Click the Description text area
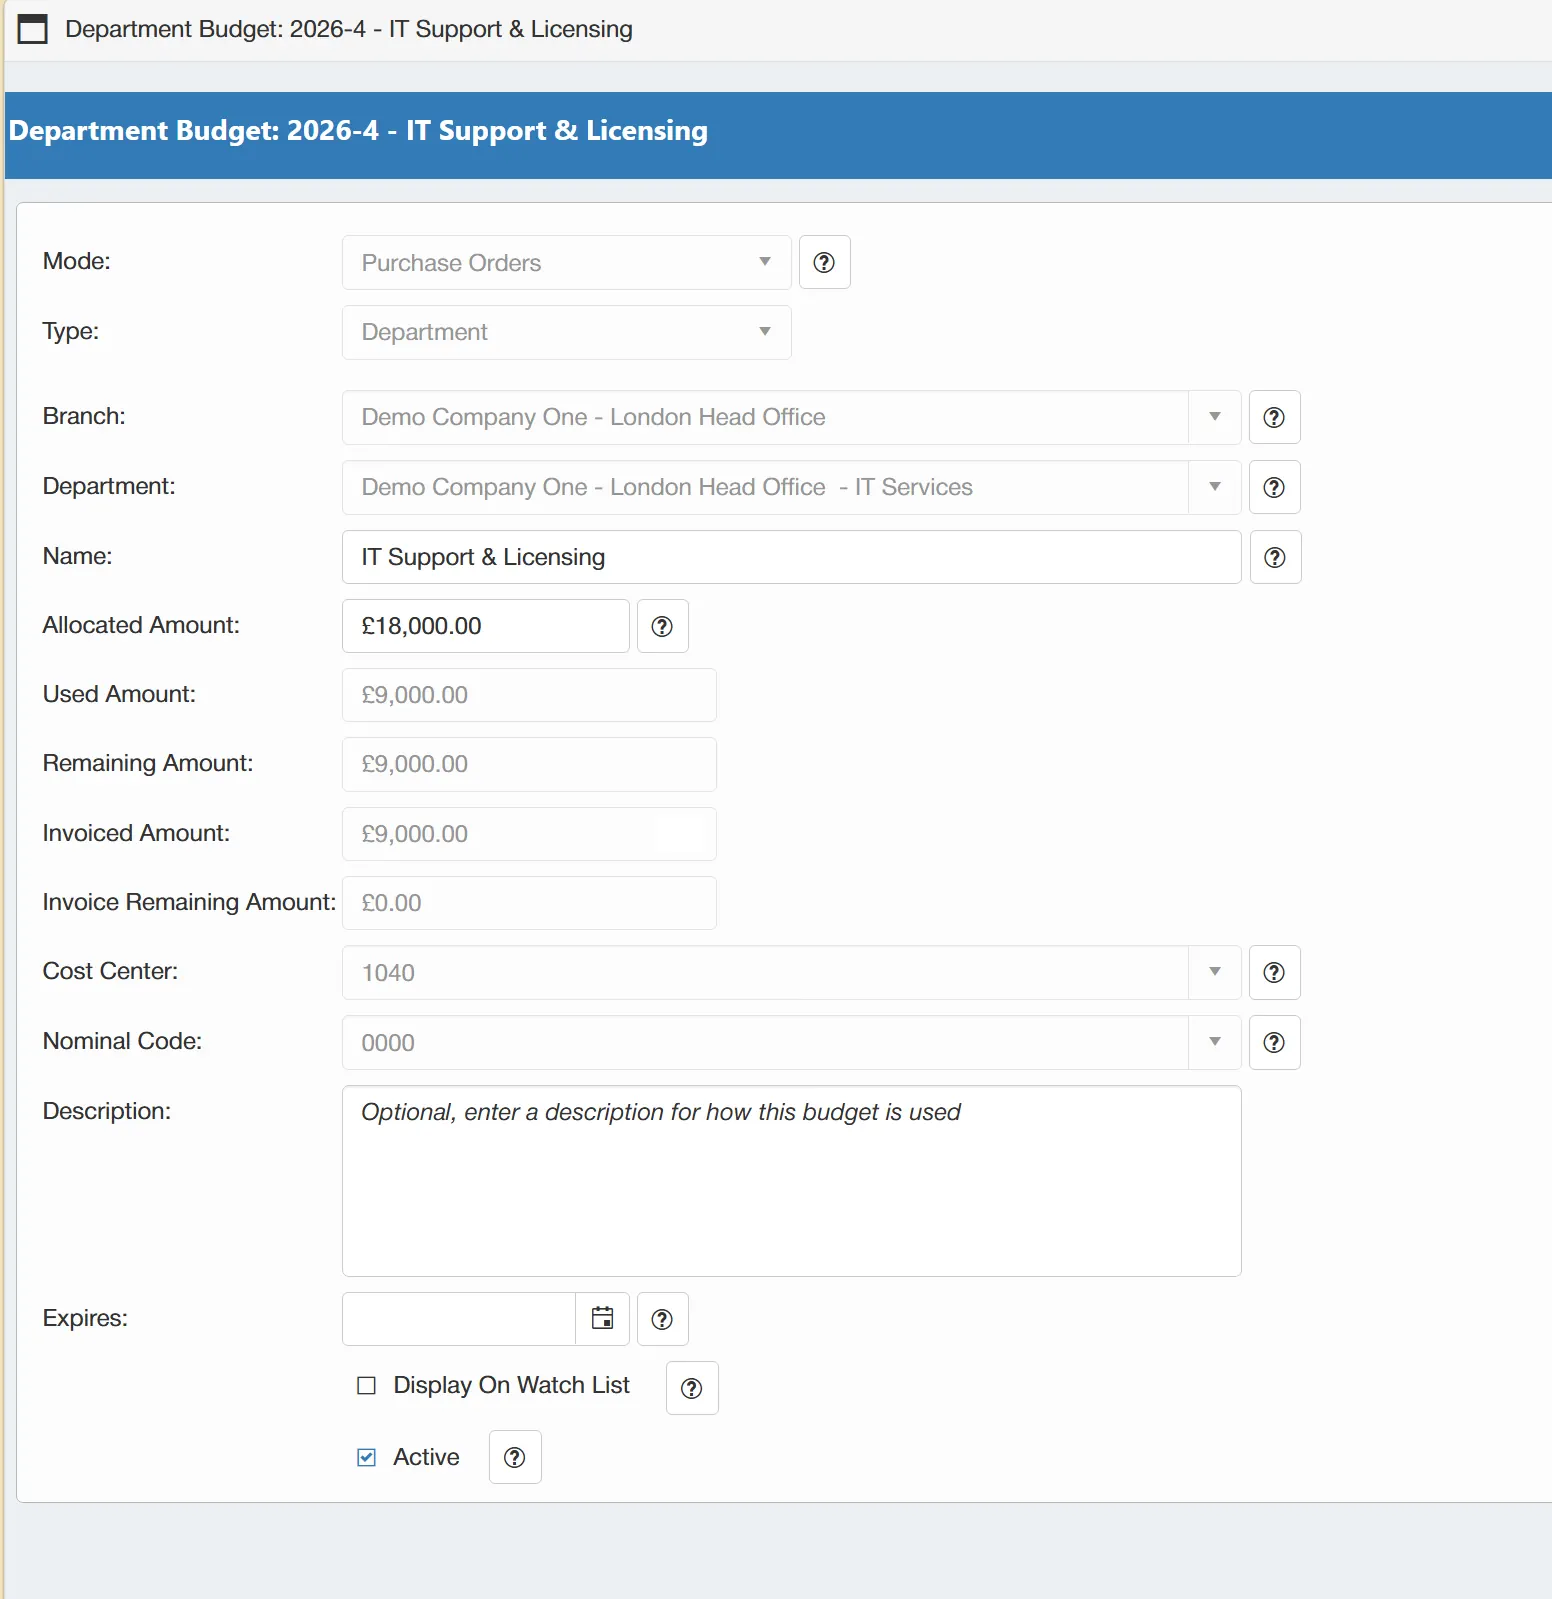 (x=792, y=1181)
